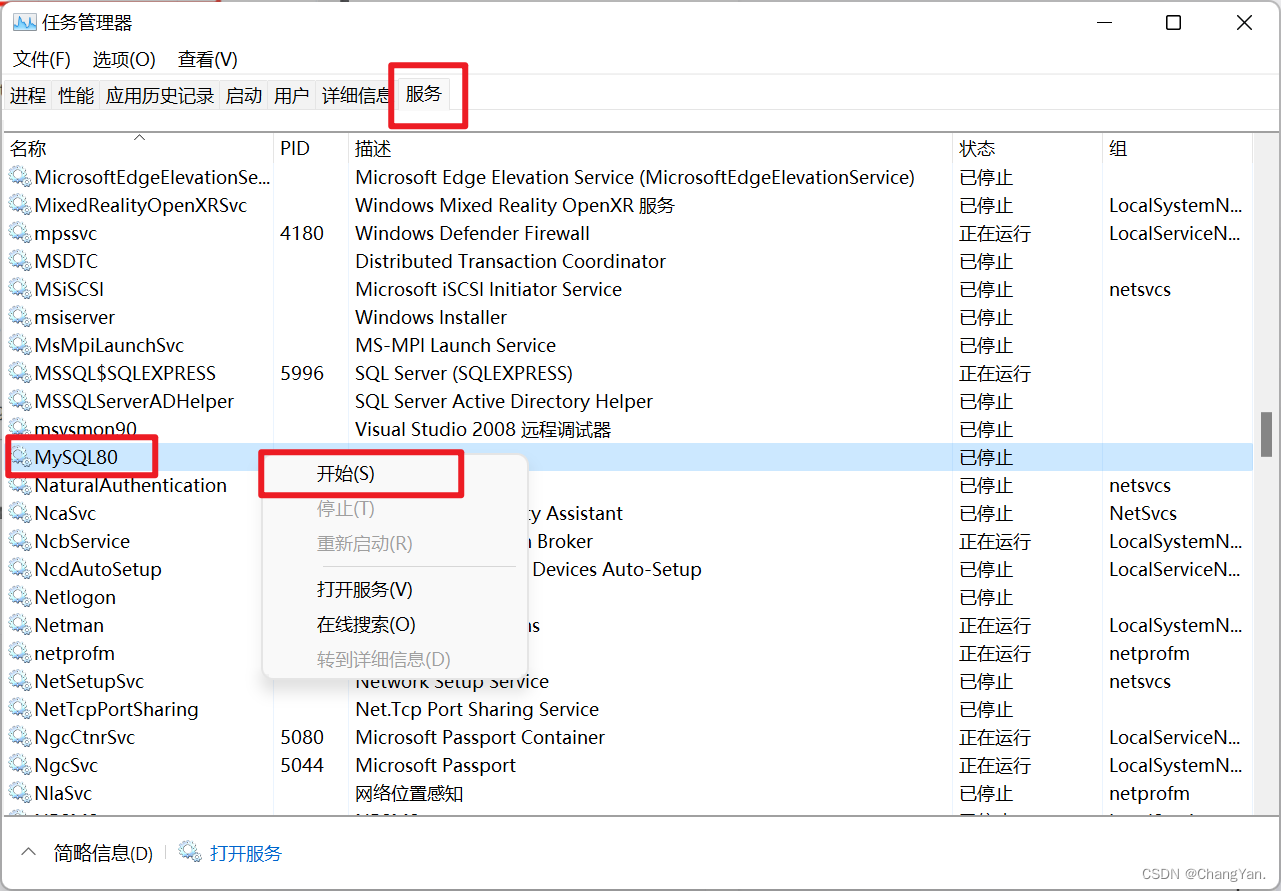Click Microsoft Passport Container description
This screenshot has height=891, width=1281.
tap(480, 738)
